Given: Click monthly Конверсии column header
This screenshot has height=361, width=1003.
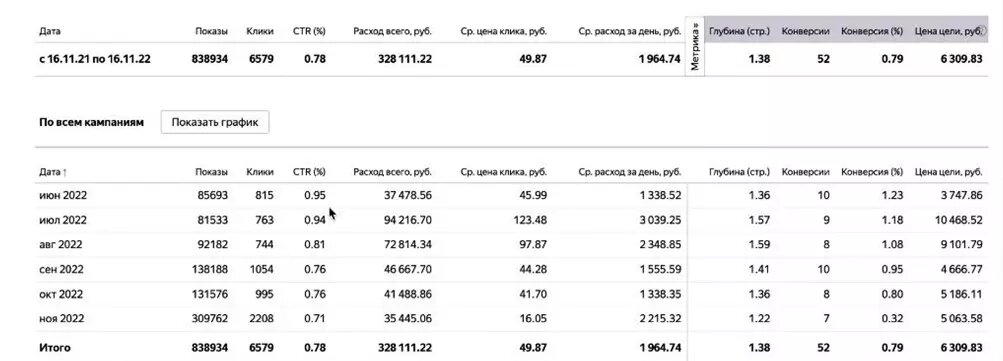Looking at the screenshot, I should point(805,172).
